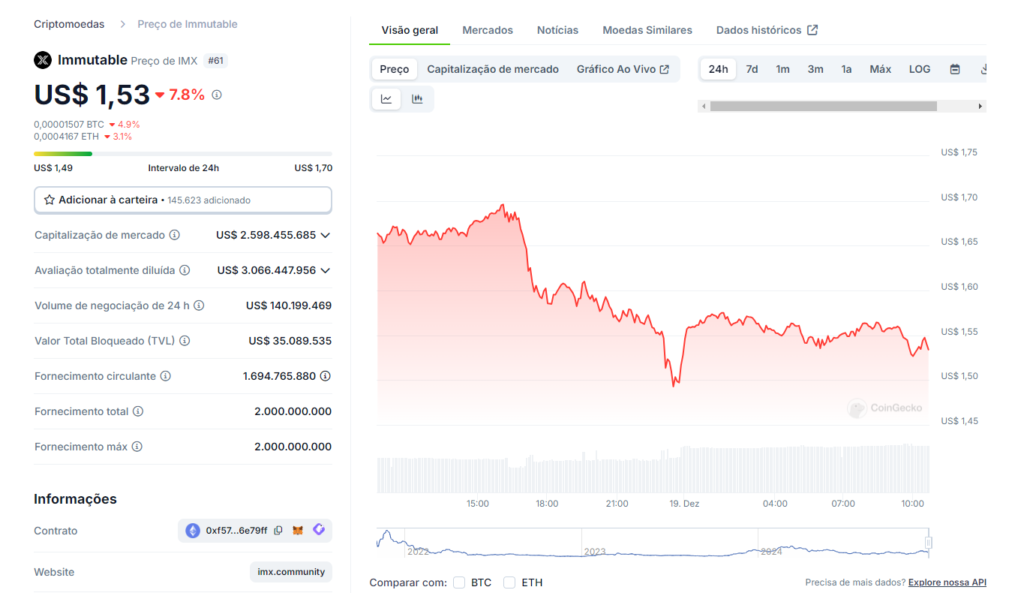Click the download icon after the calendar
This screenshot has height=593, width=1024.
point(983,69)
